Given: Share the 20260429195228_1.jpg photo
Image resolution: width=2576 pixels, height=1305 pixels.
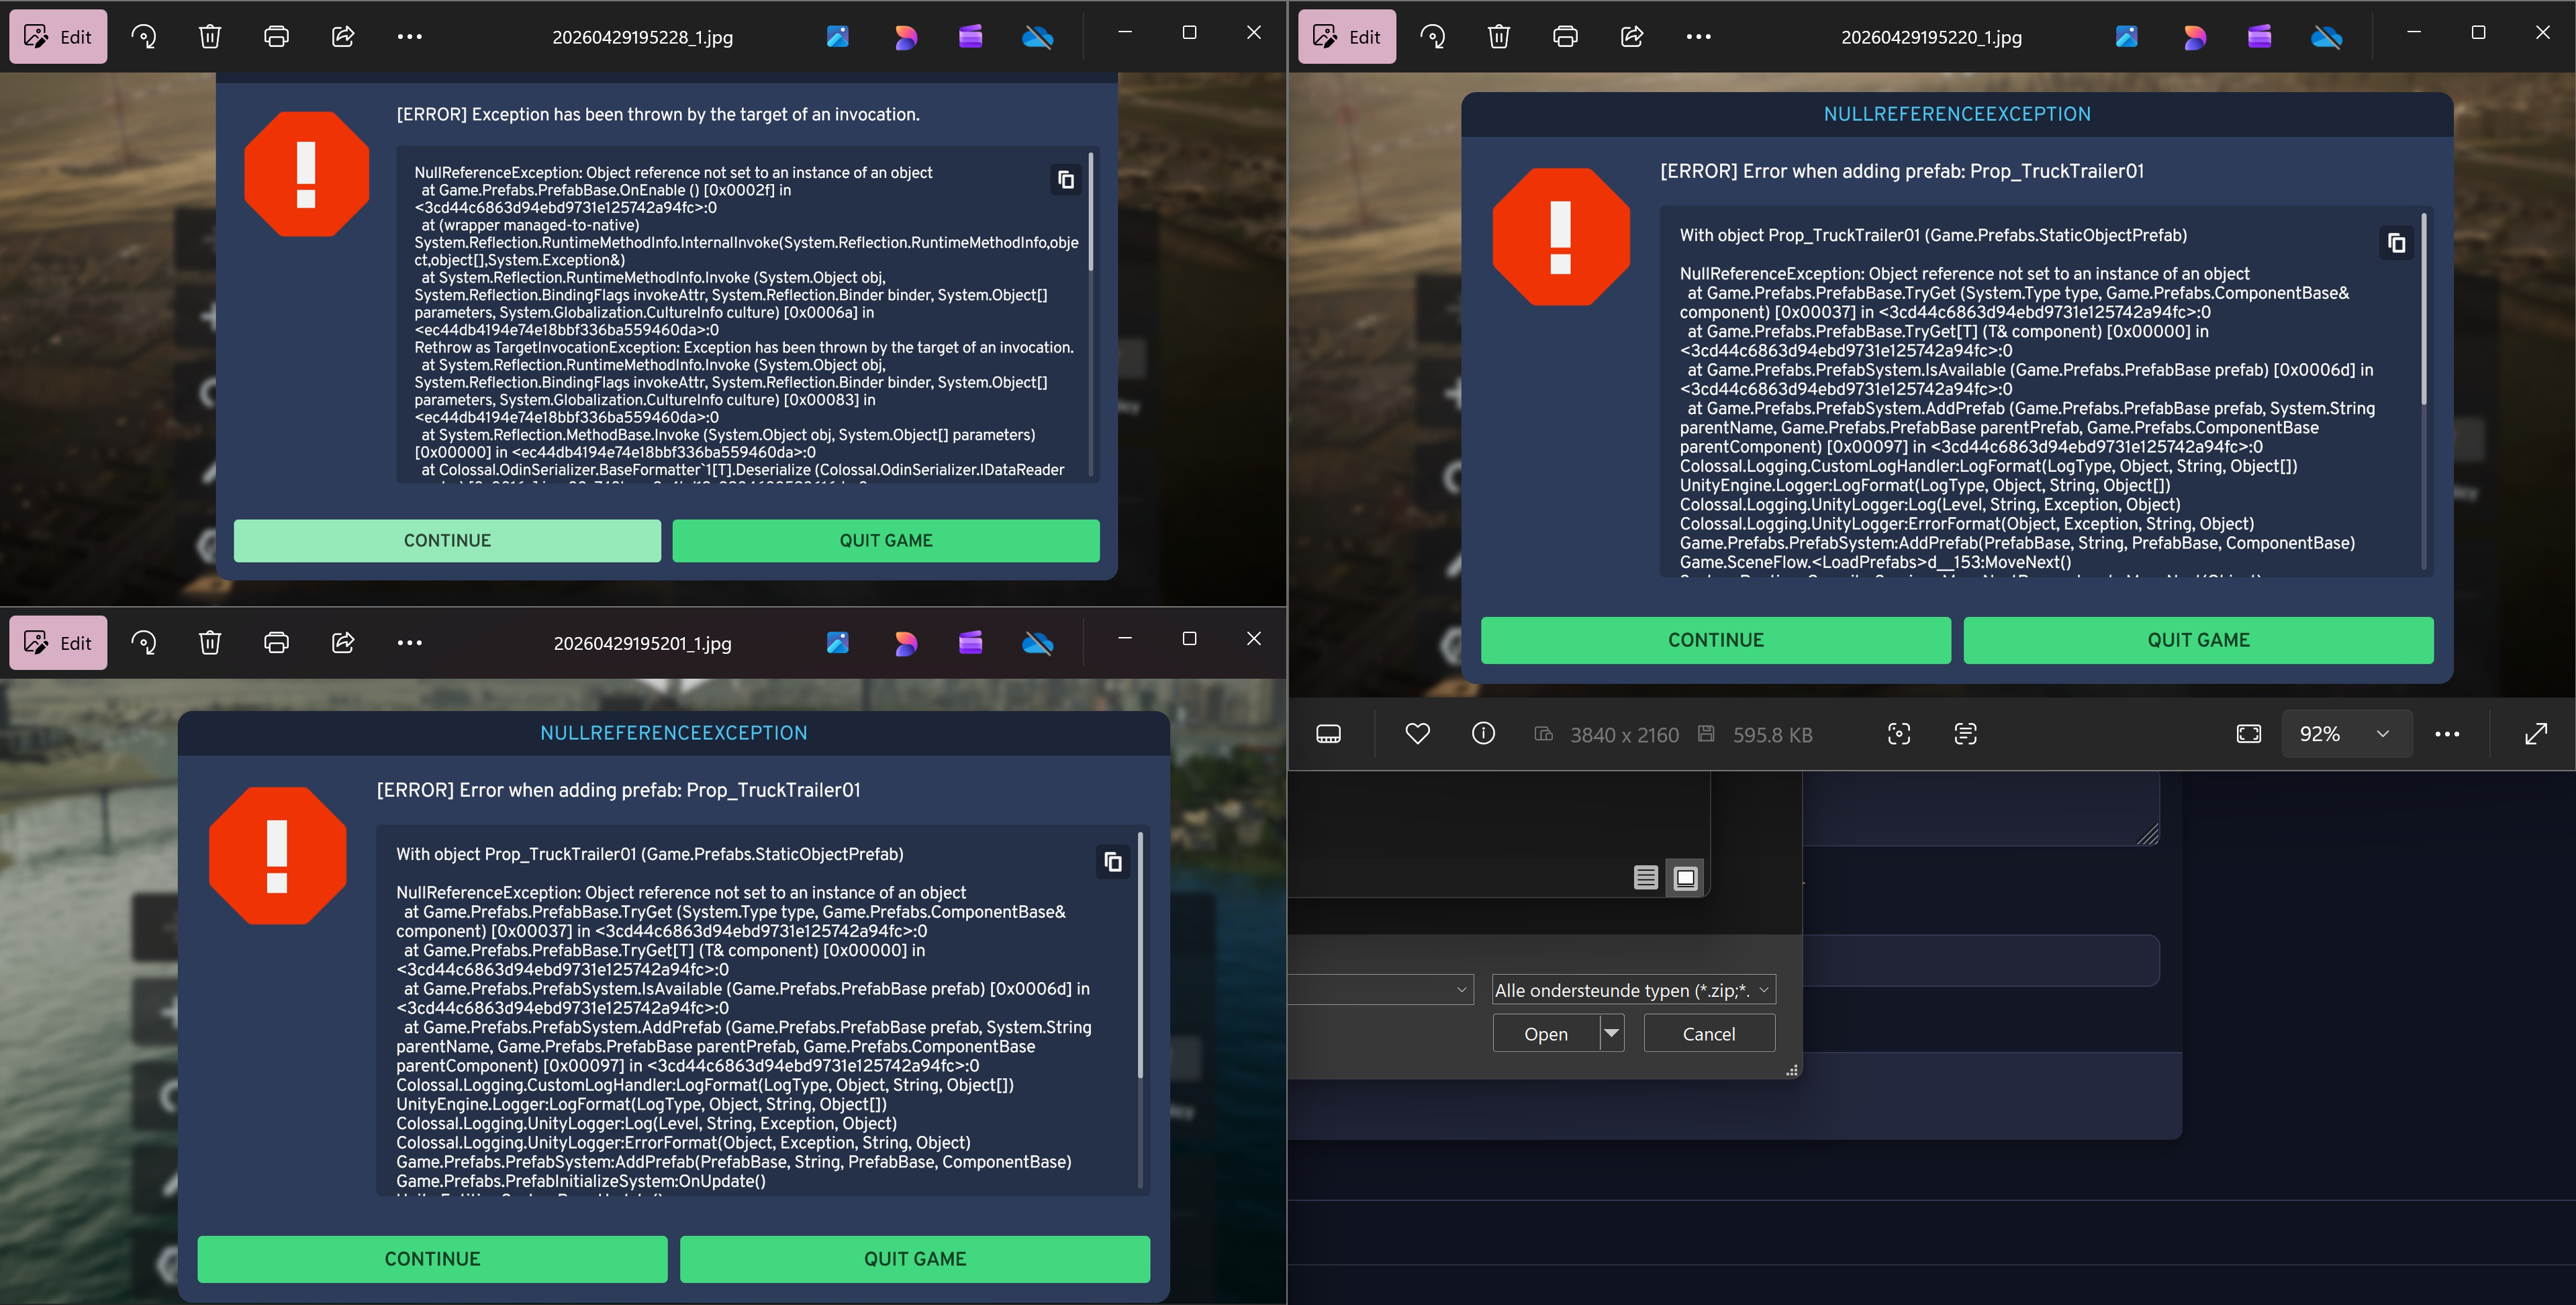Looking at the screenshot, I should pos(343,37).
